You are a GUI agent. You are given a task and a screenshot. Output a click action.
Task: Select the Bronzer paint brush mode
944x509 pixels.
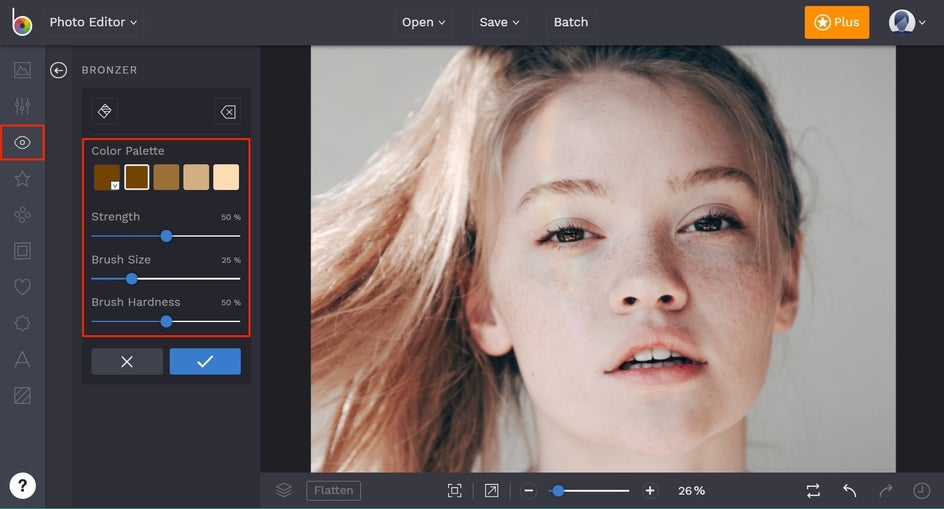(x=105, y=111)
